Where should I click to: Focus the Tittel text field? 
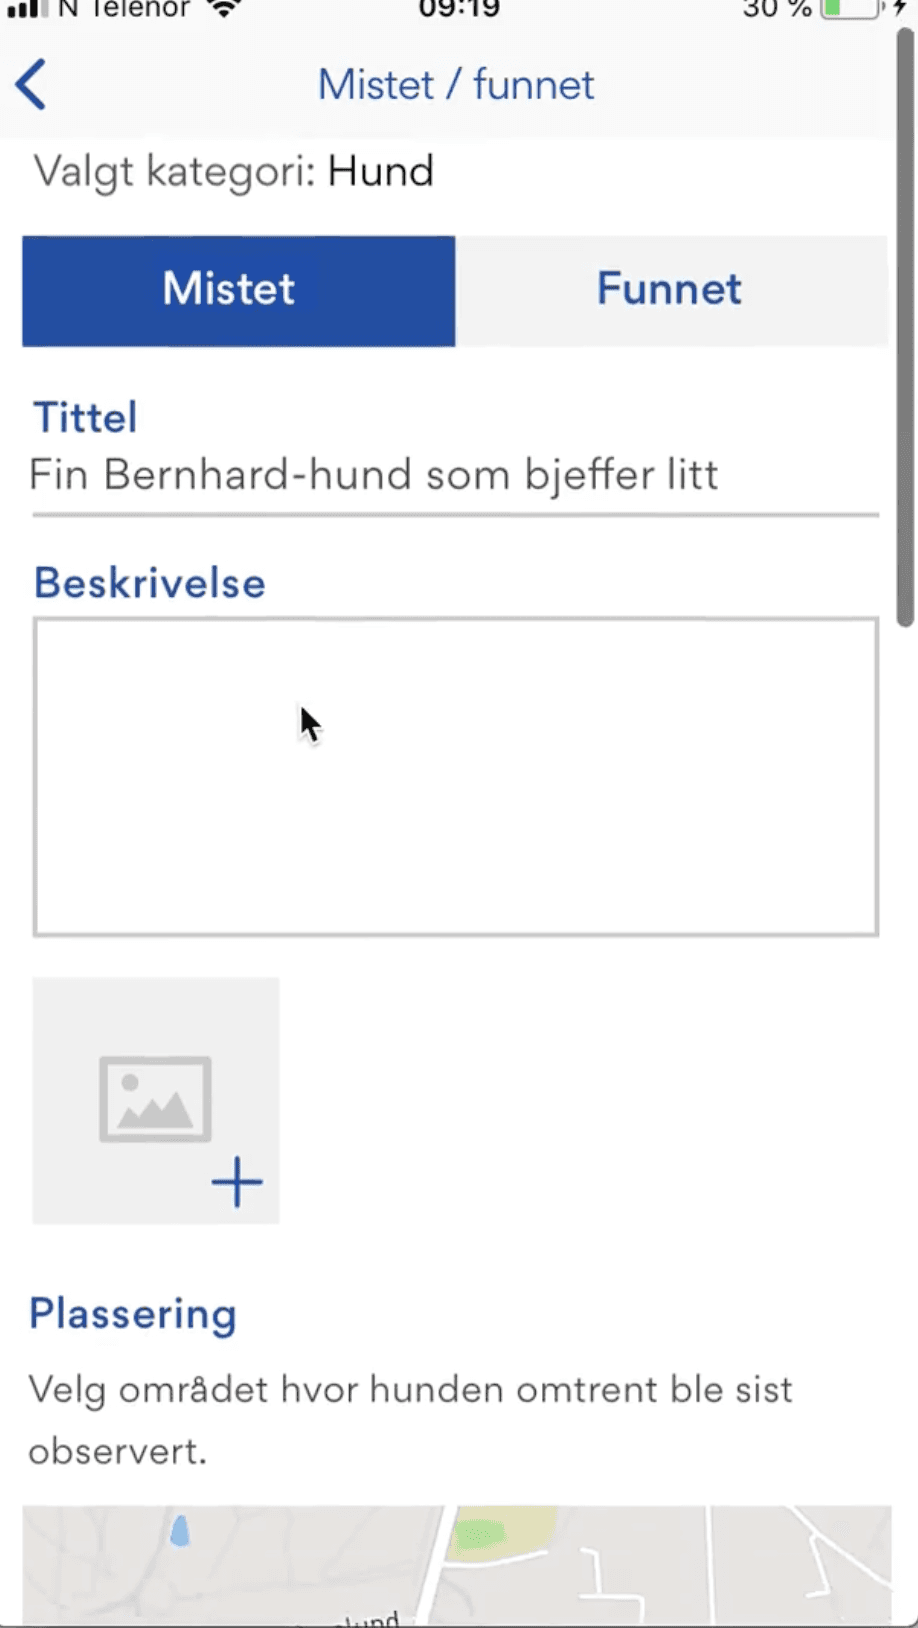[455, 475]
